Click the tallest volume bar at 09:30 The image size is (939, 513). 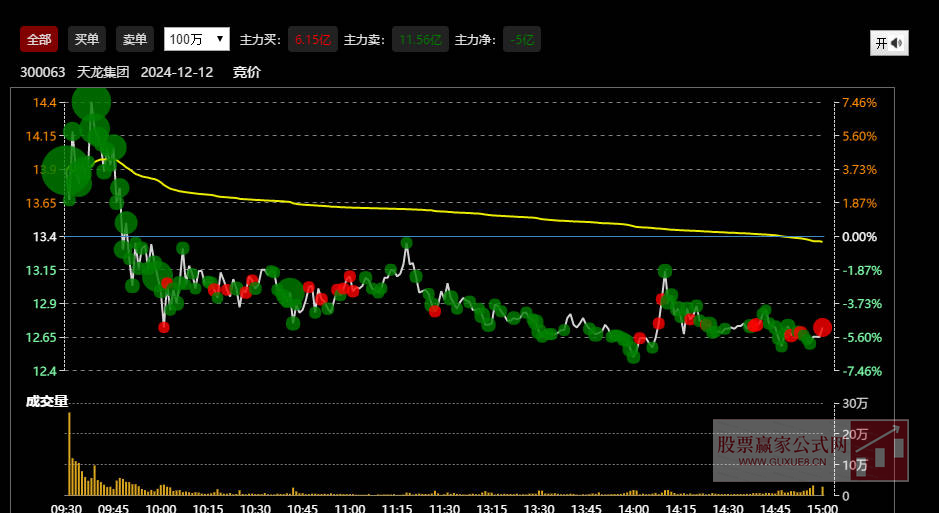tap(69, 453)
